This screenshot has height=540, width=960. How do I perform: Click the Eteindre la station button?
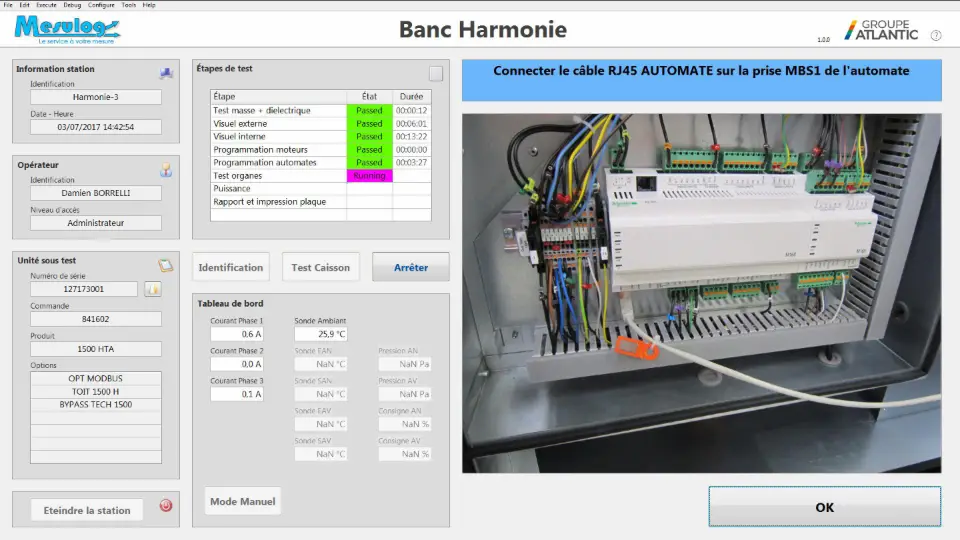[x=87, y=510]
